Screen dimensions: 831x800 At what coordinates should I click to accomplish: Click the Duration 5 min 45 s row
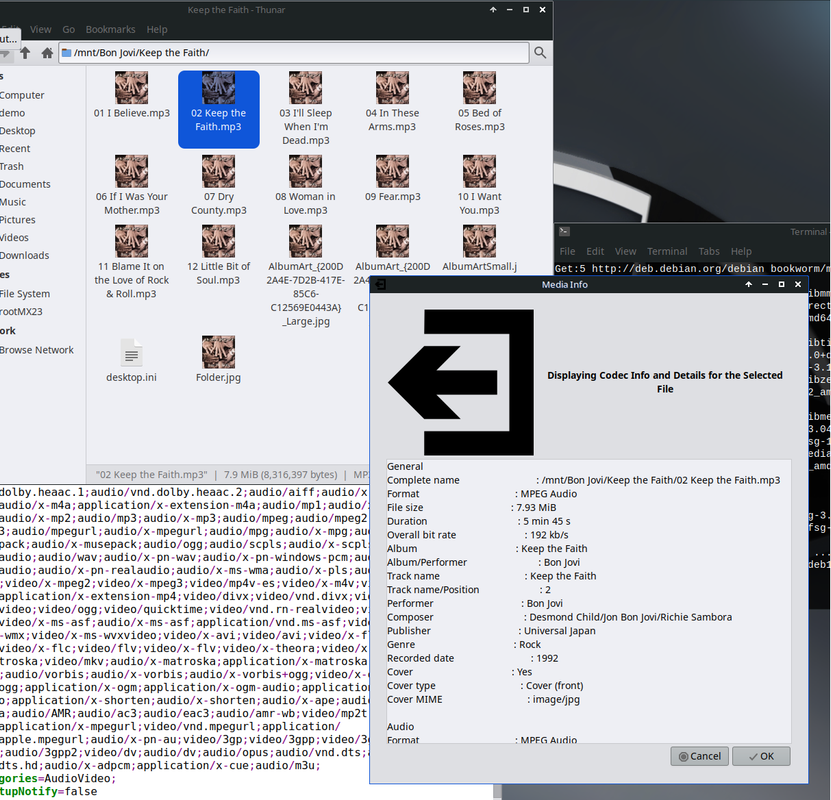pos(479,521)
